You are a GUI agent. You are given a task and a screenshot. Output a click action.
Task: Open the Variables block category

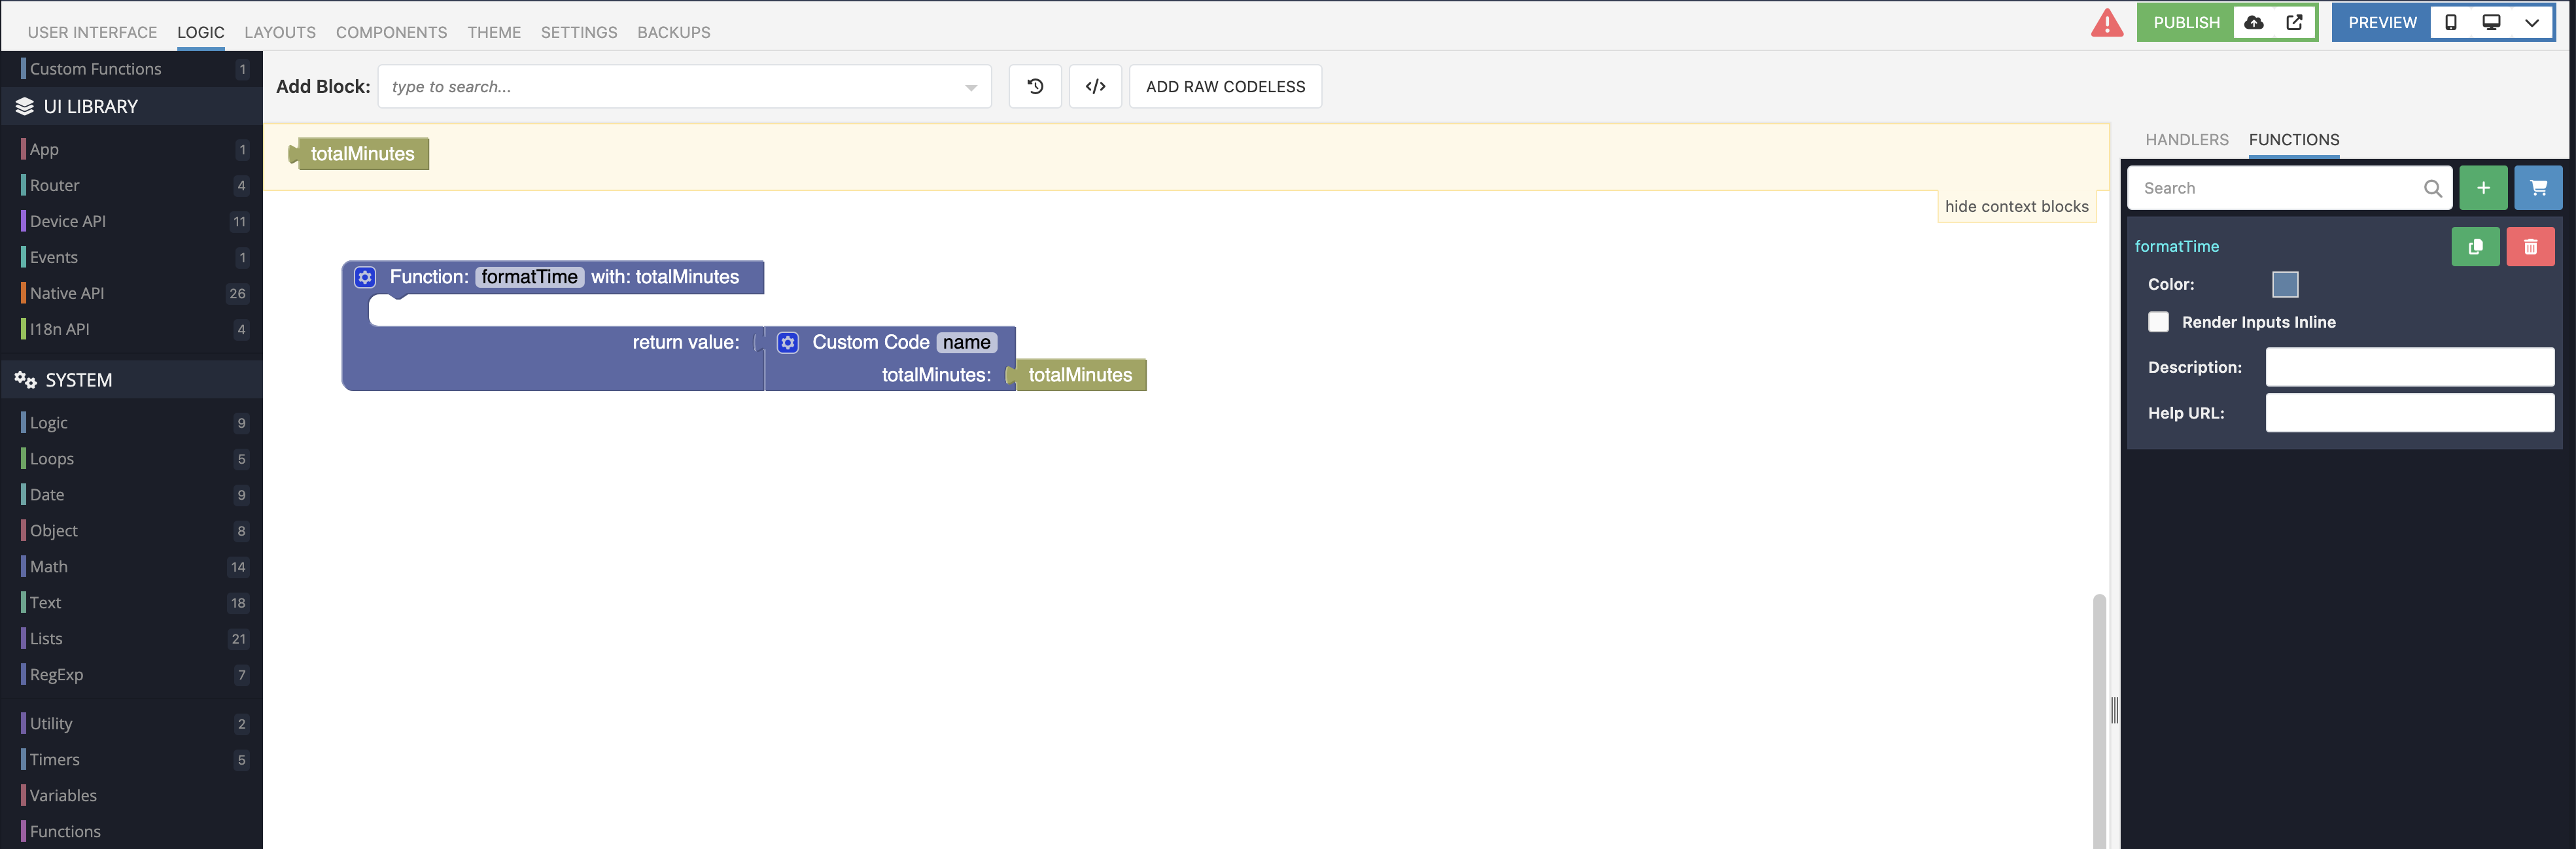[132, 796]
